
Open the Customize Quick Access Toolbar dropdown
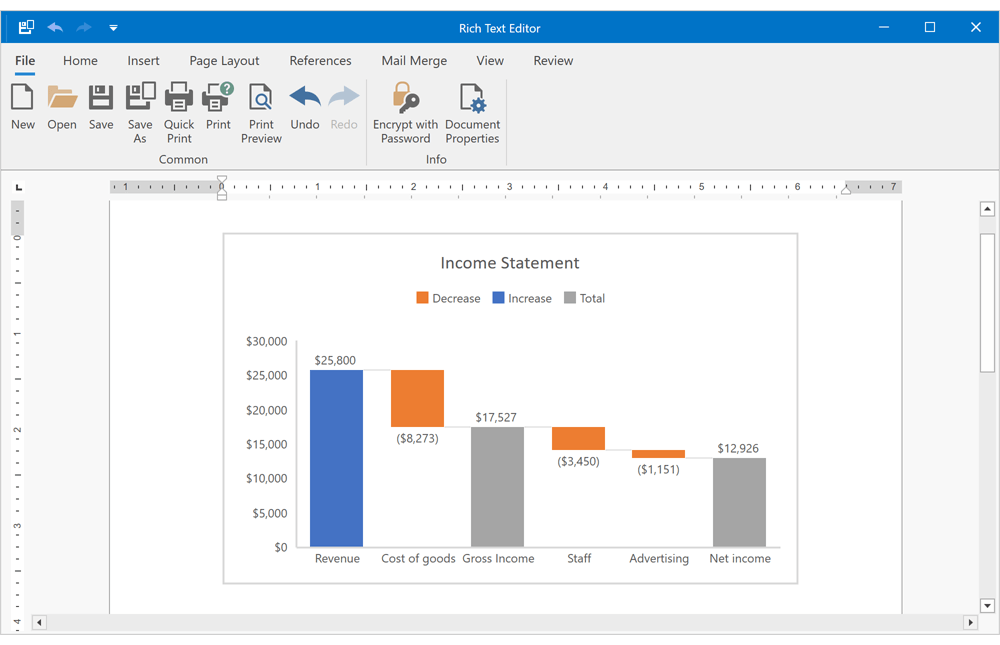(x=113, y=27)
